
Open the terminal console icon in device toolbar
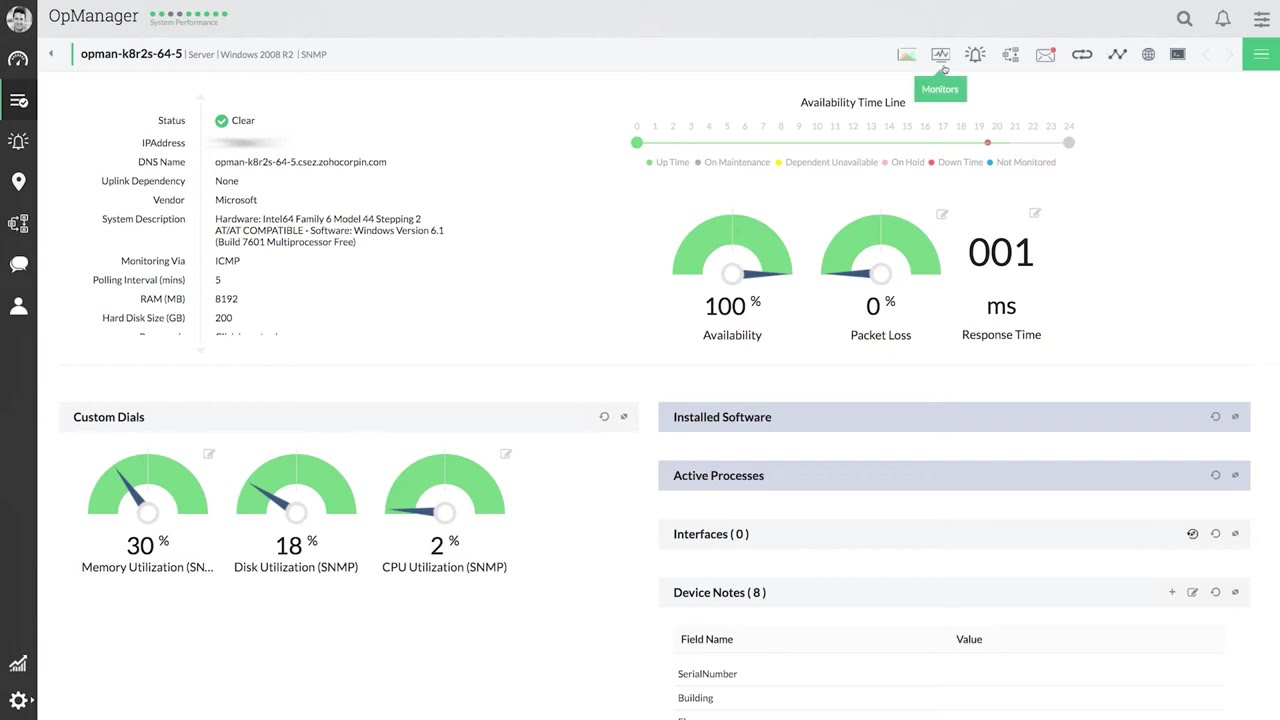point(1177,54)
